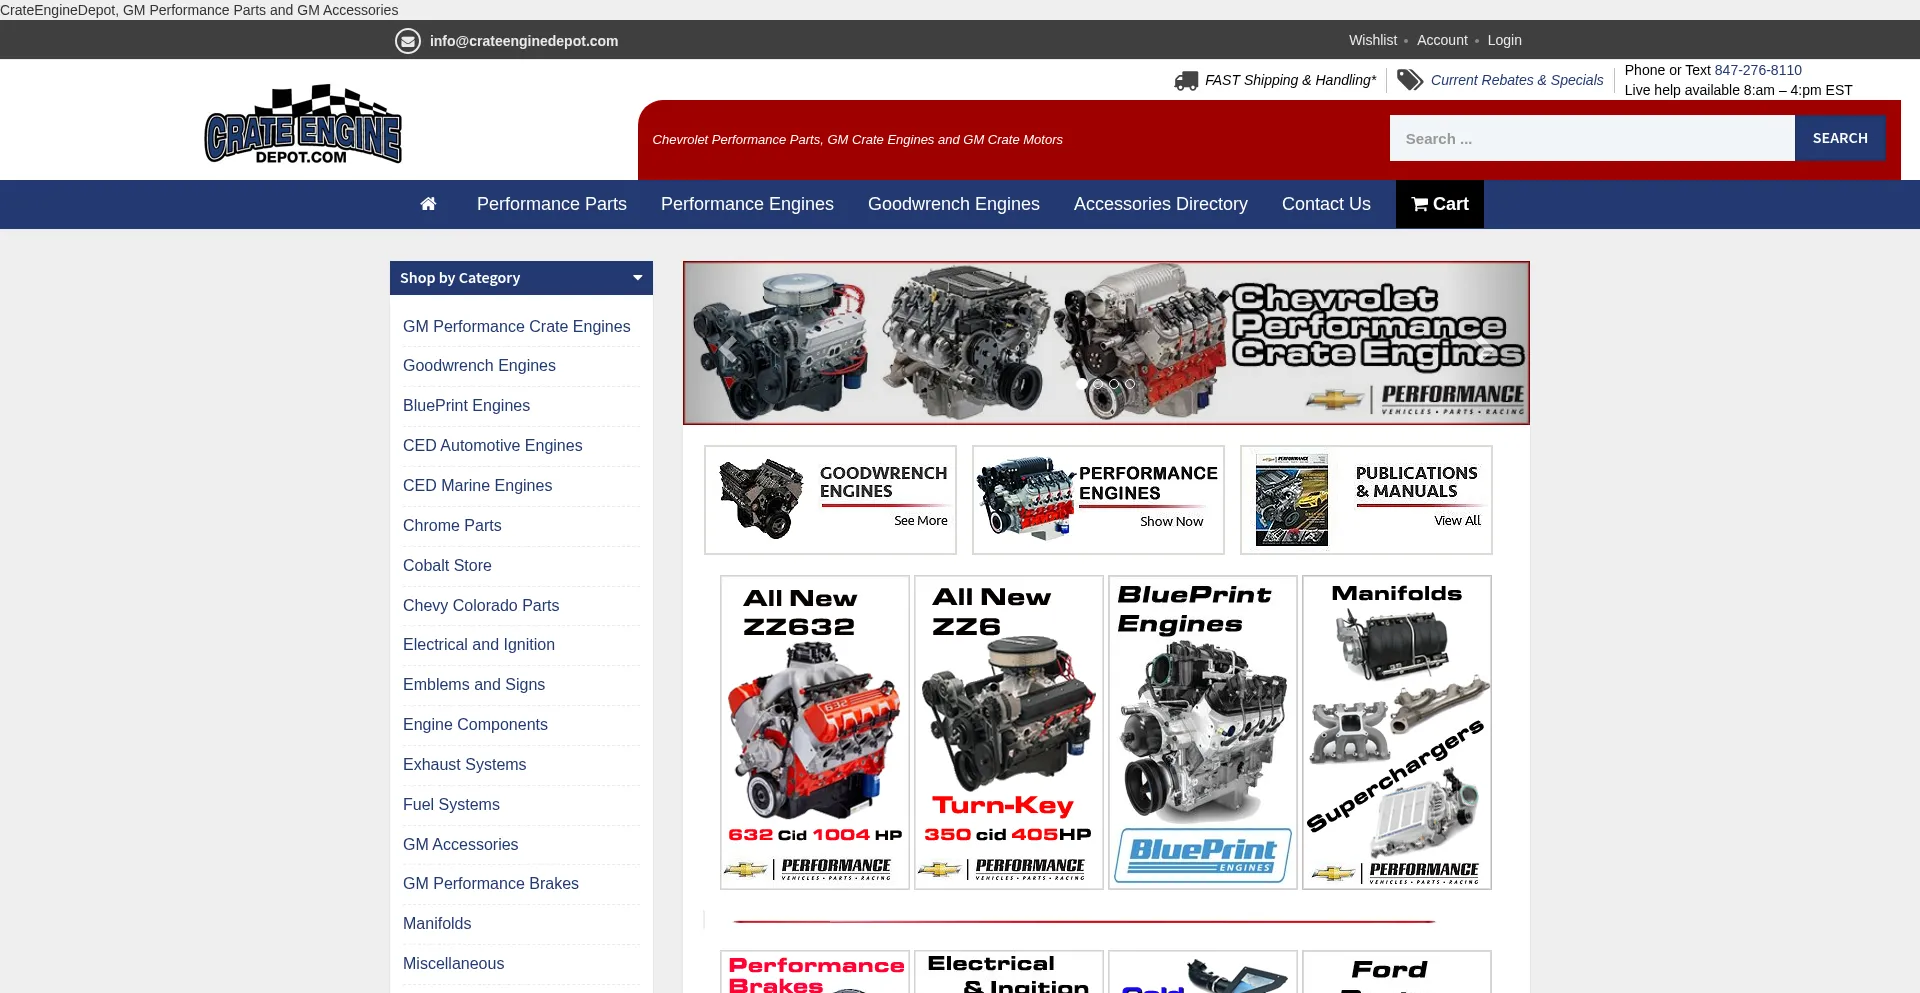
Task: Select fourth carousel slide indicator dot
Action: coord(1130,384)
